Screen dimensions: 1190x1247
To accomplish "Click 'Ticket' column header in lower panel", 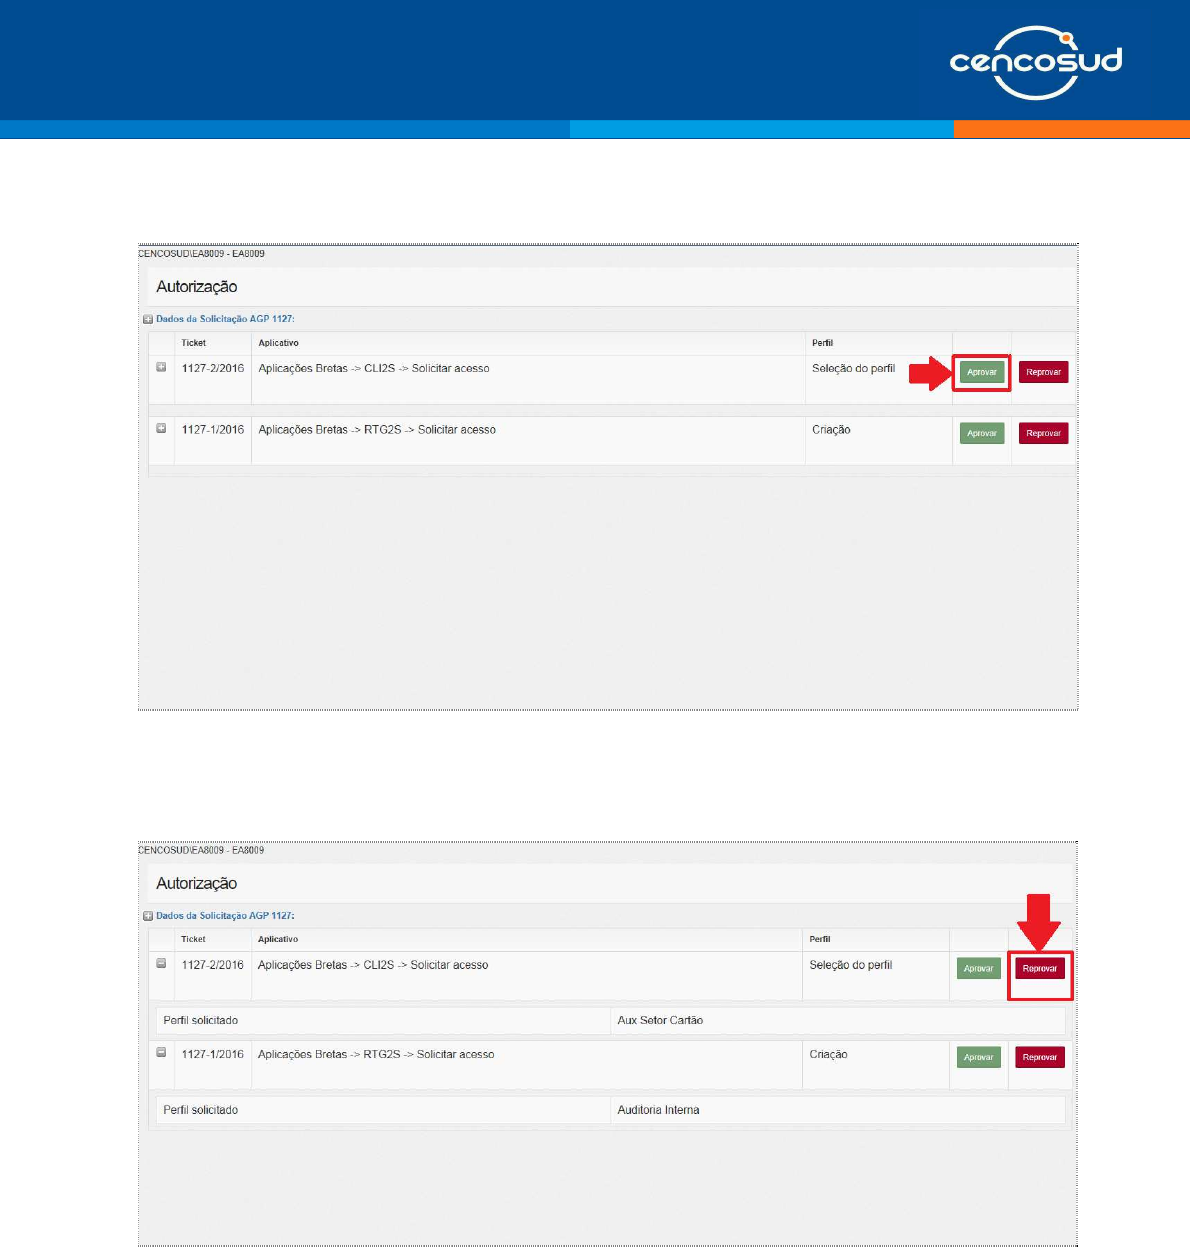I will [x=193, y=939].
